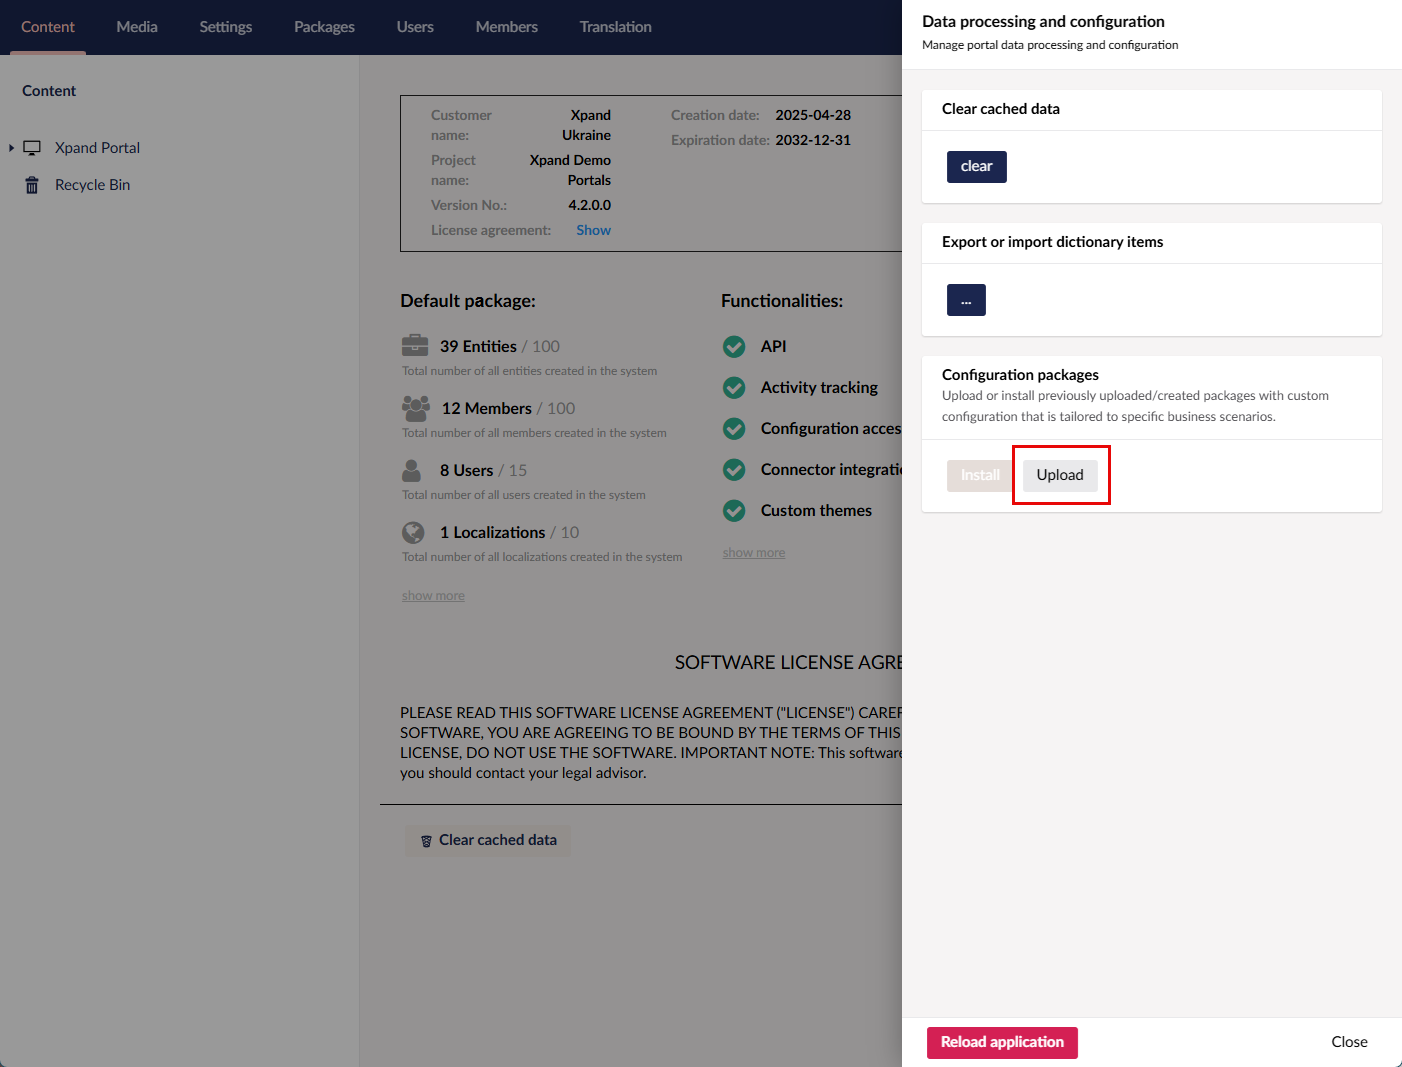Open Recycle Bin in the tree
The image size is (1402, 1067).
point(92,185)
